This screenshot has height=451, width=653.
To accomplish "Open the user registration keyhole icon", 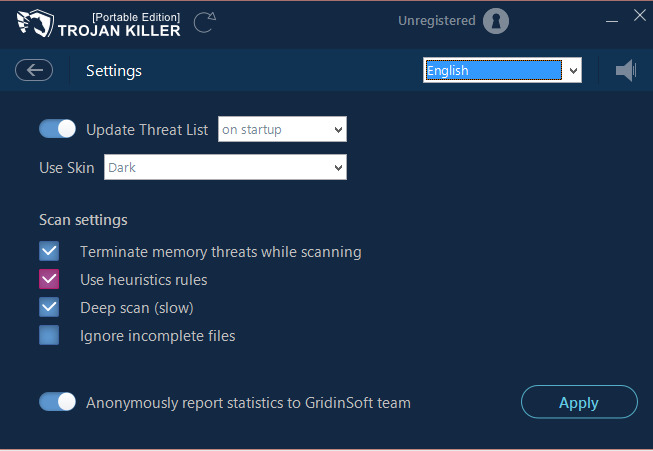I will click(496, 21).
